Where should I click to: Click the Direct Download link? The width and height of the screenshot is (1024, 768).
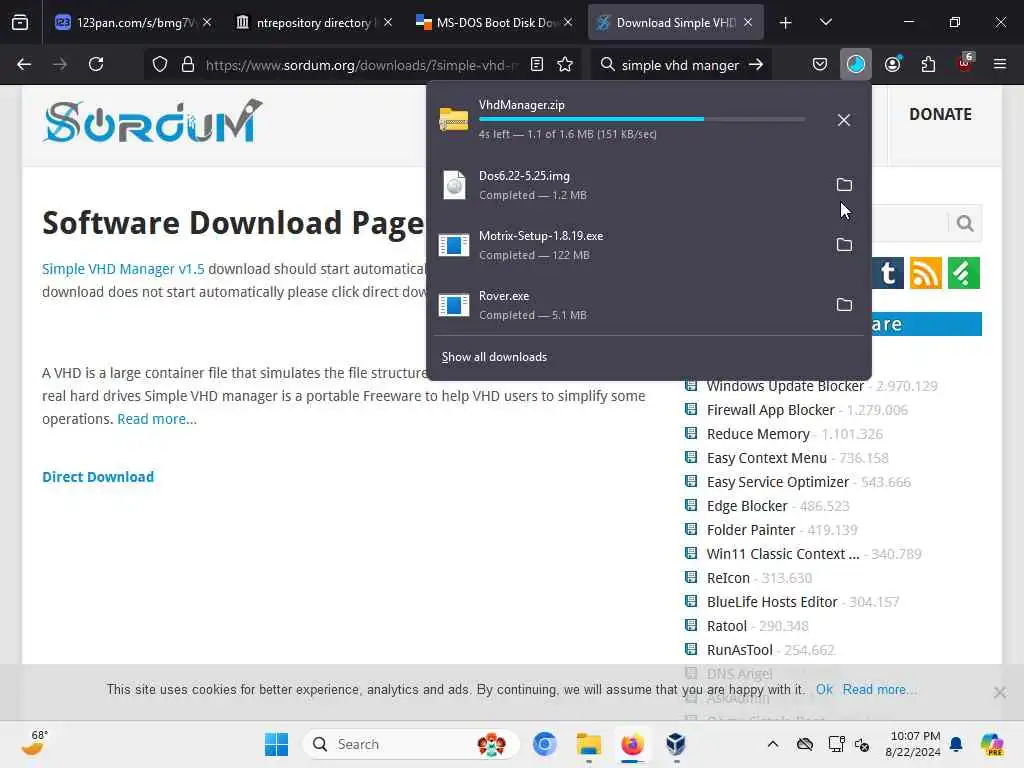98,477
